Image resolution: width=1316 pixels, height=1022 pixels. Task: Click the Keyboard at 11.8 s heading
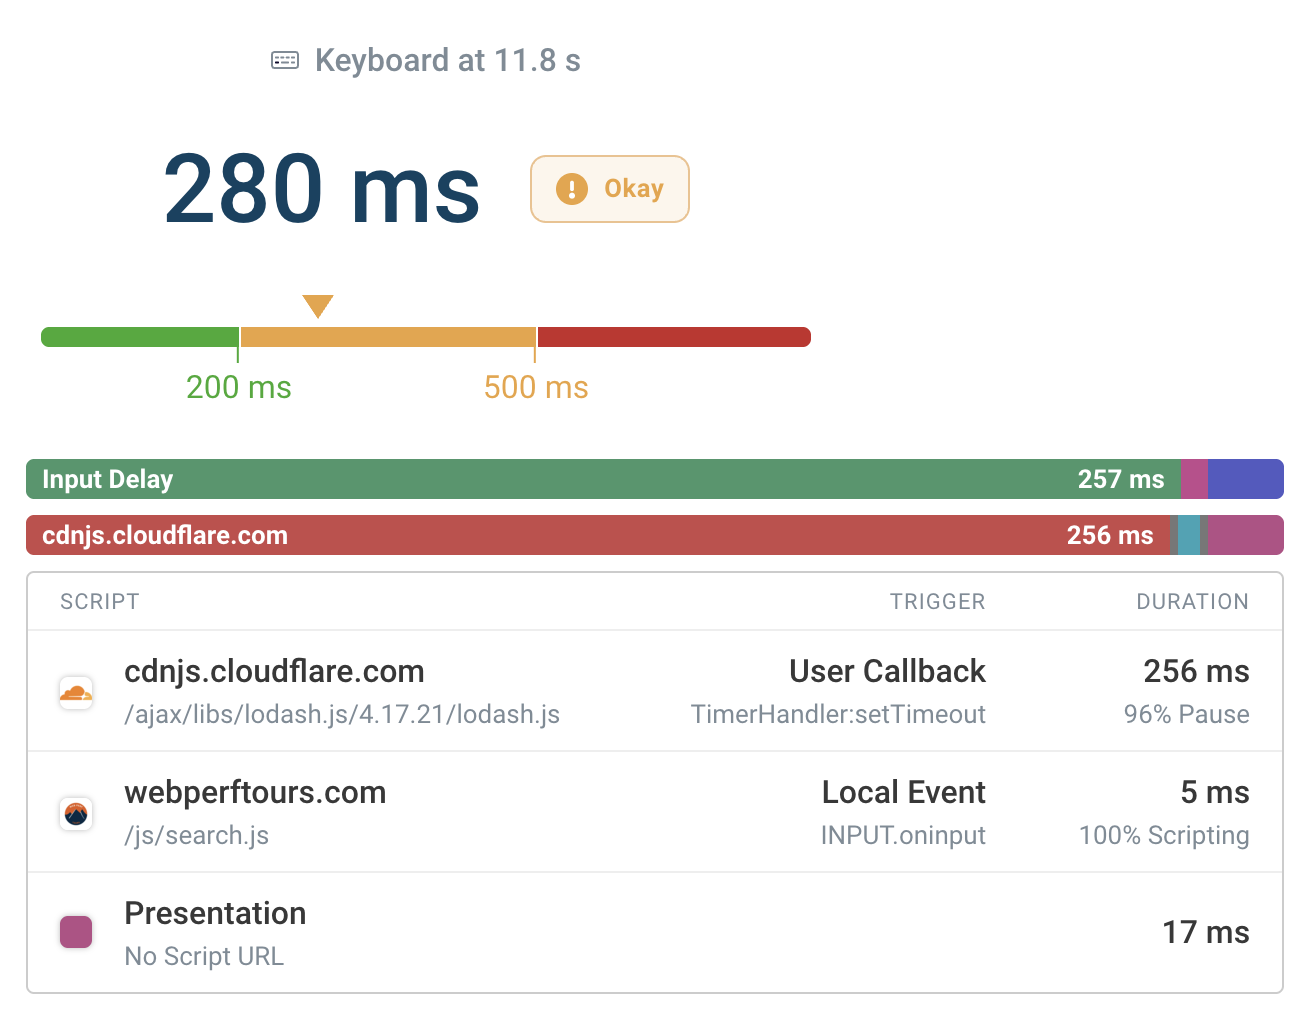(x=448, y=61)
